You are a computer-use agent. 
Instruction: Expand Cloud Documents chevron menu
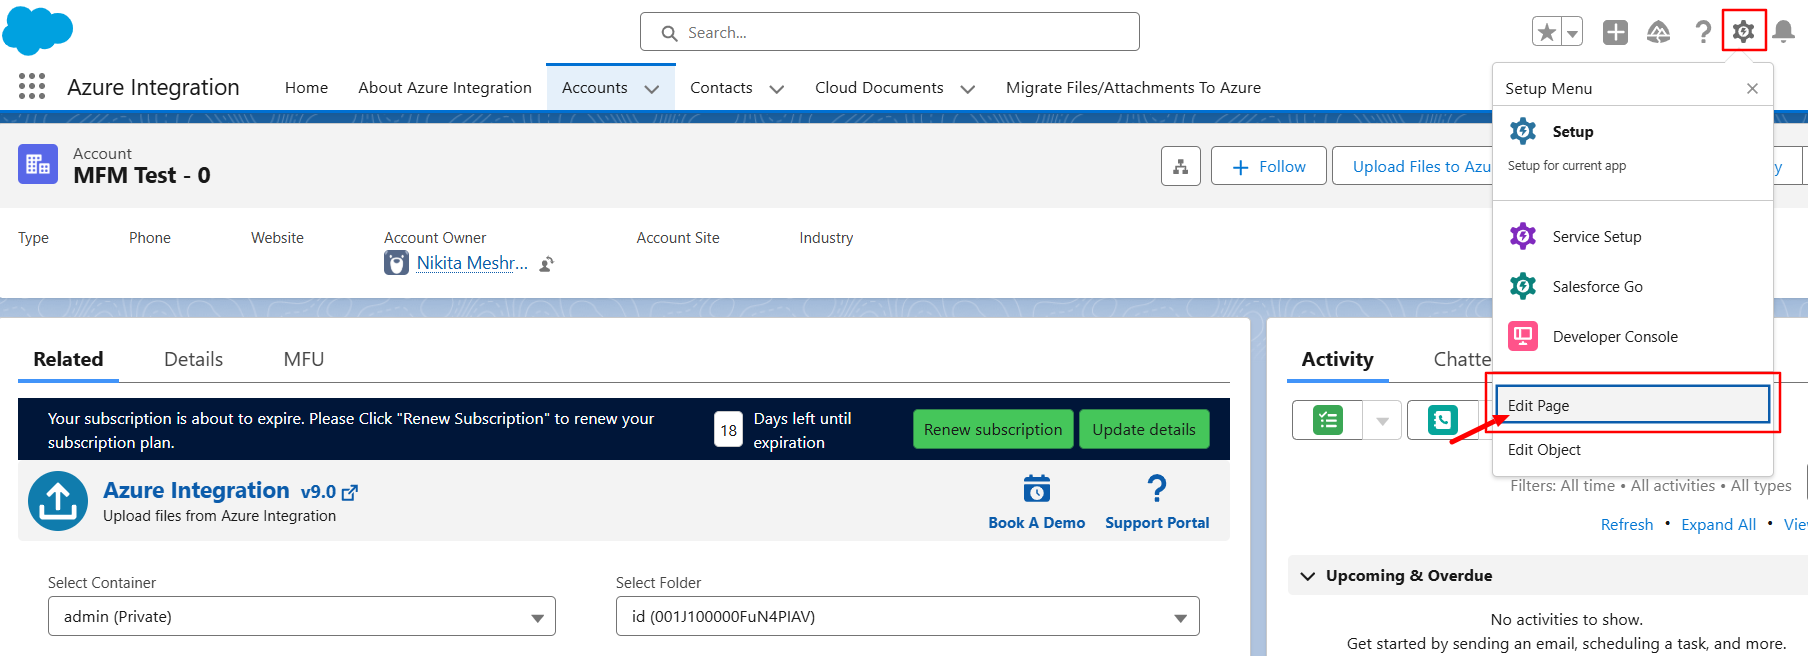click(968, 89)
